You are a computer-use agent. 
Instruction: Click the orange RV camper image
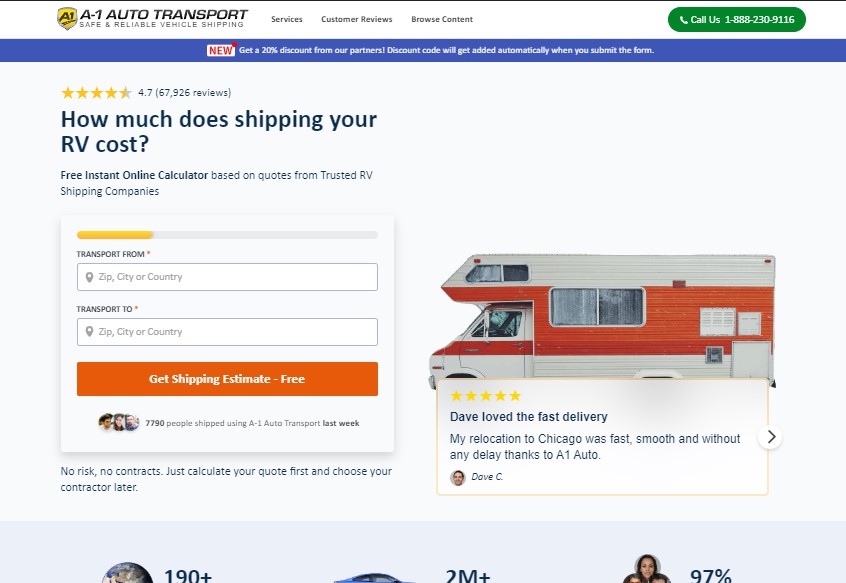602,318
